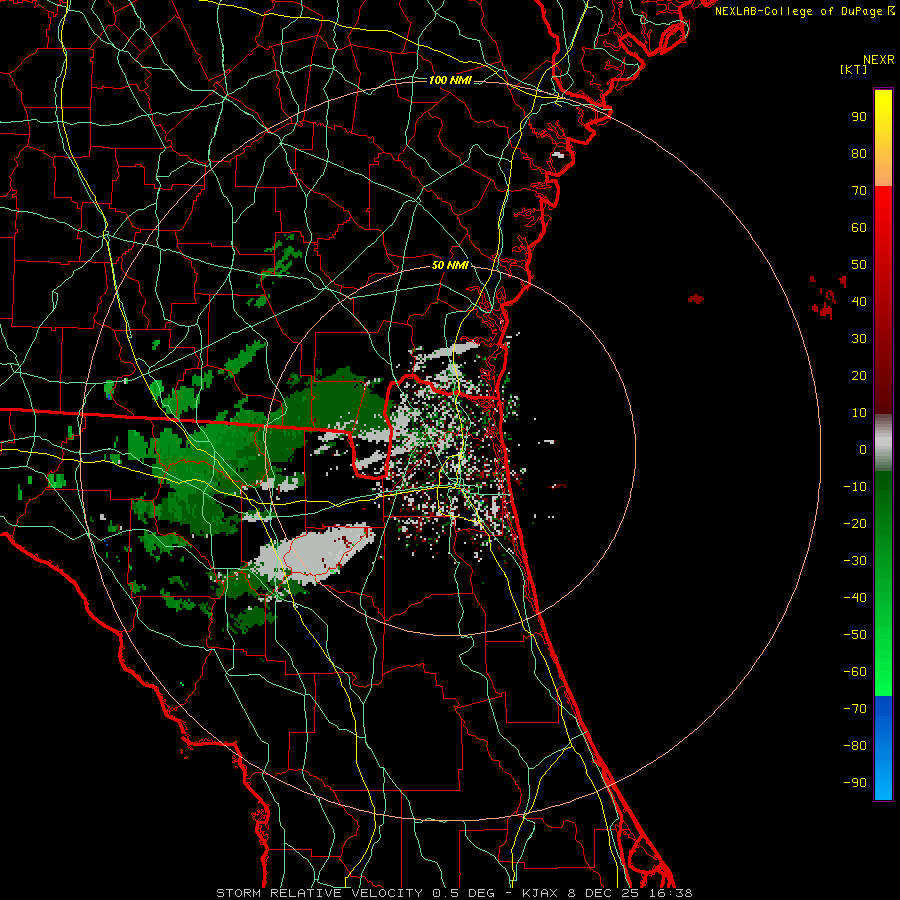Click the Storm Relative Velocity caption at bottom
Viewport: 900px width, 900px height.
point(454,893)
